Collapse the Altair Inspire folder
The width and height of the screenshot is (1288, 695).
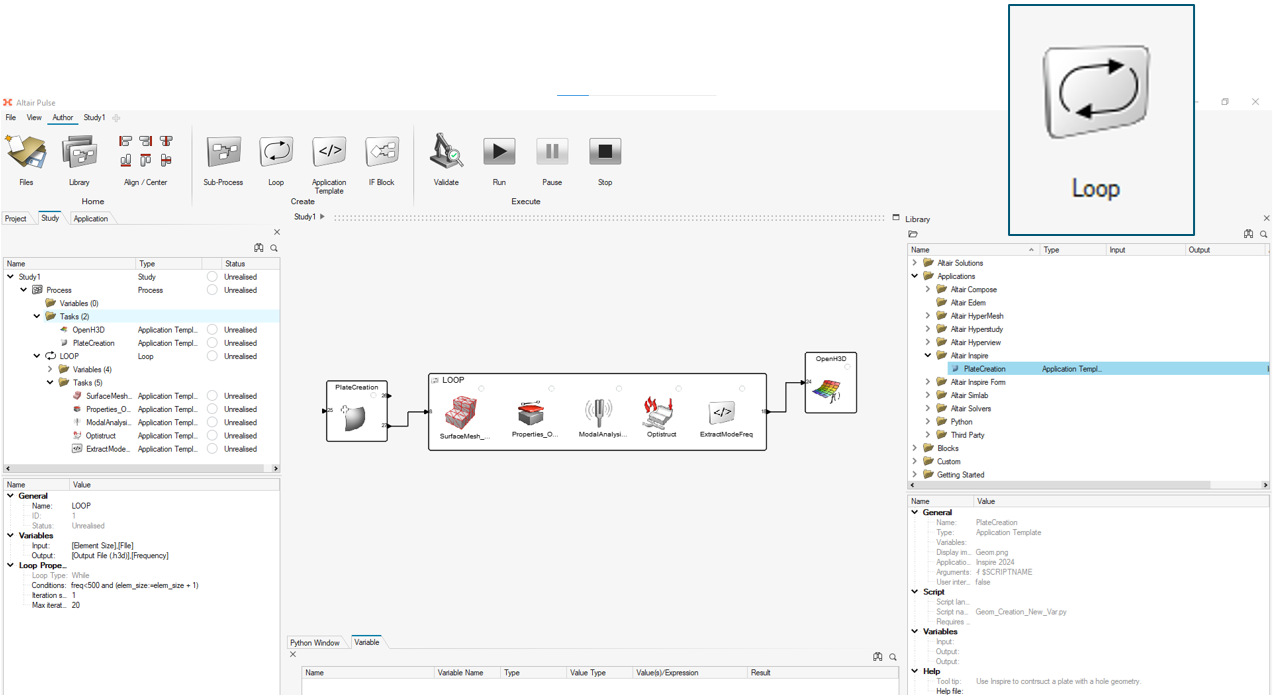927,355
